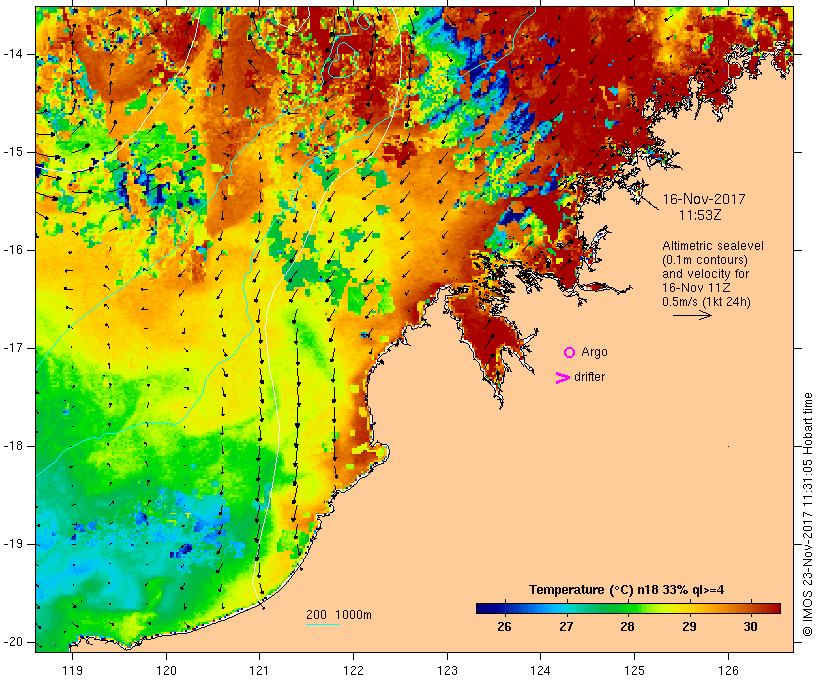
Task: Click the 0.5m/s velocity scale arrow
Action: tap(692, 315)
